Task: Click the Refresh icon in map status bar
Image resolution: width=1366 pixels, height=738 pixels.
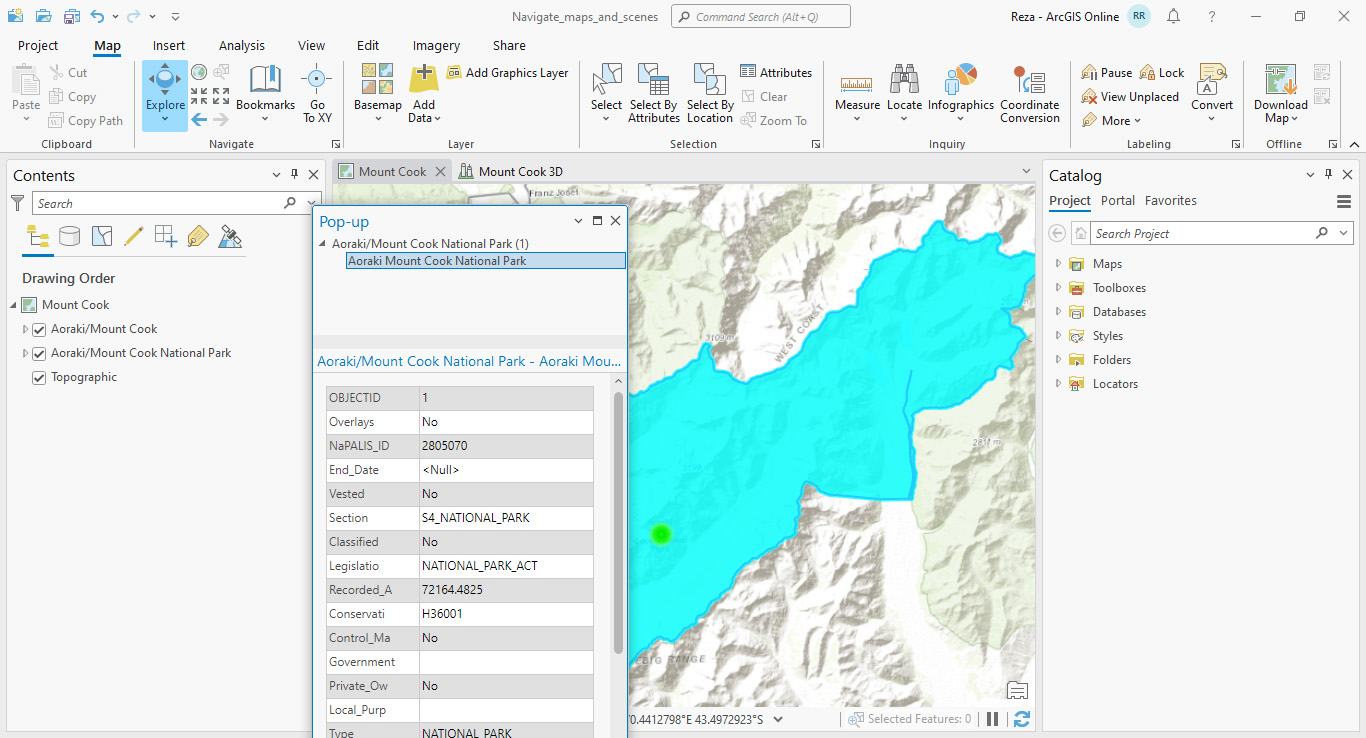Action: (x=1021, y=718)
